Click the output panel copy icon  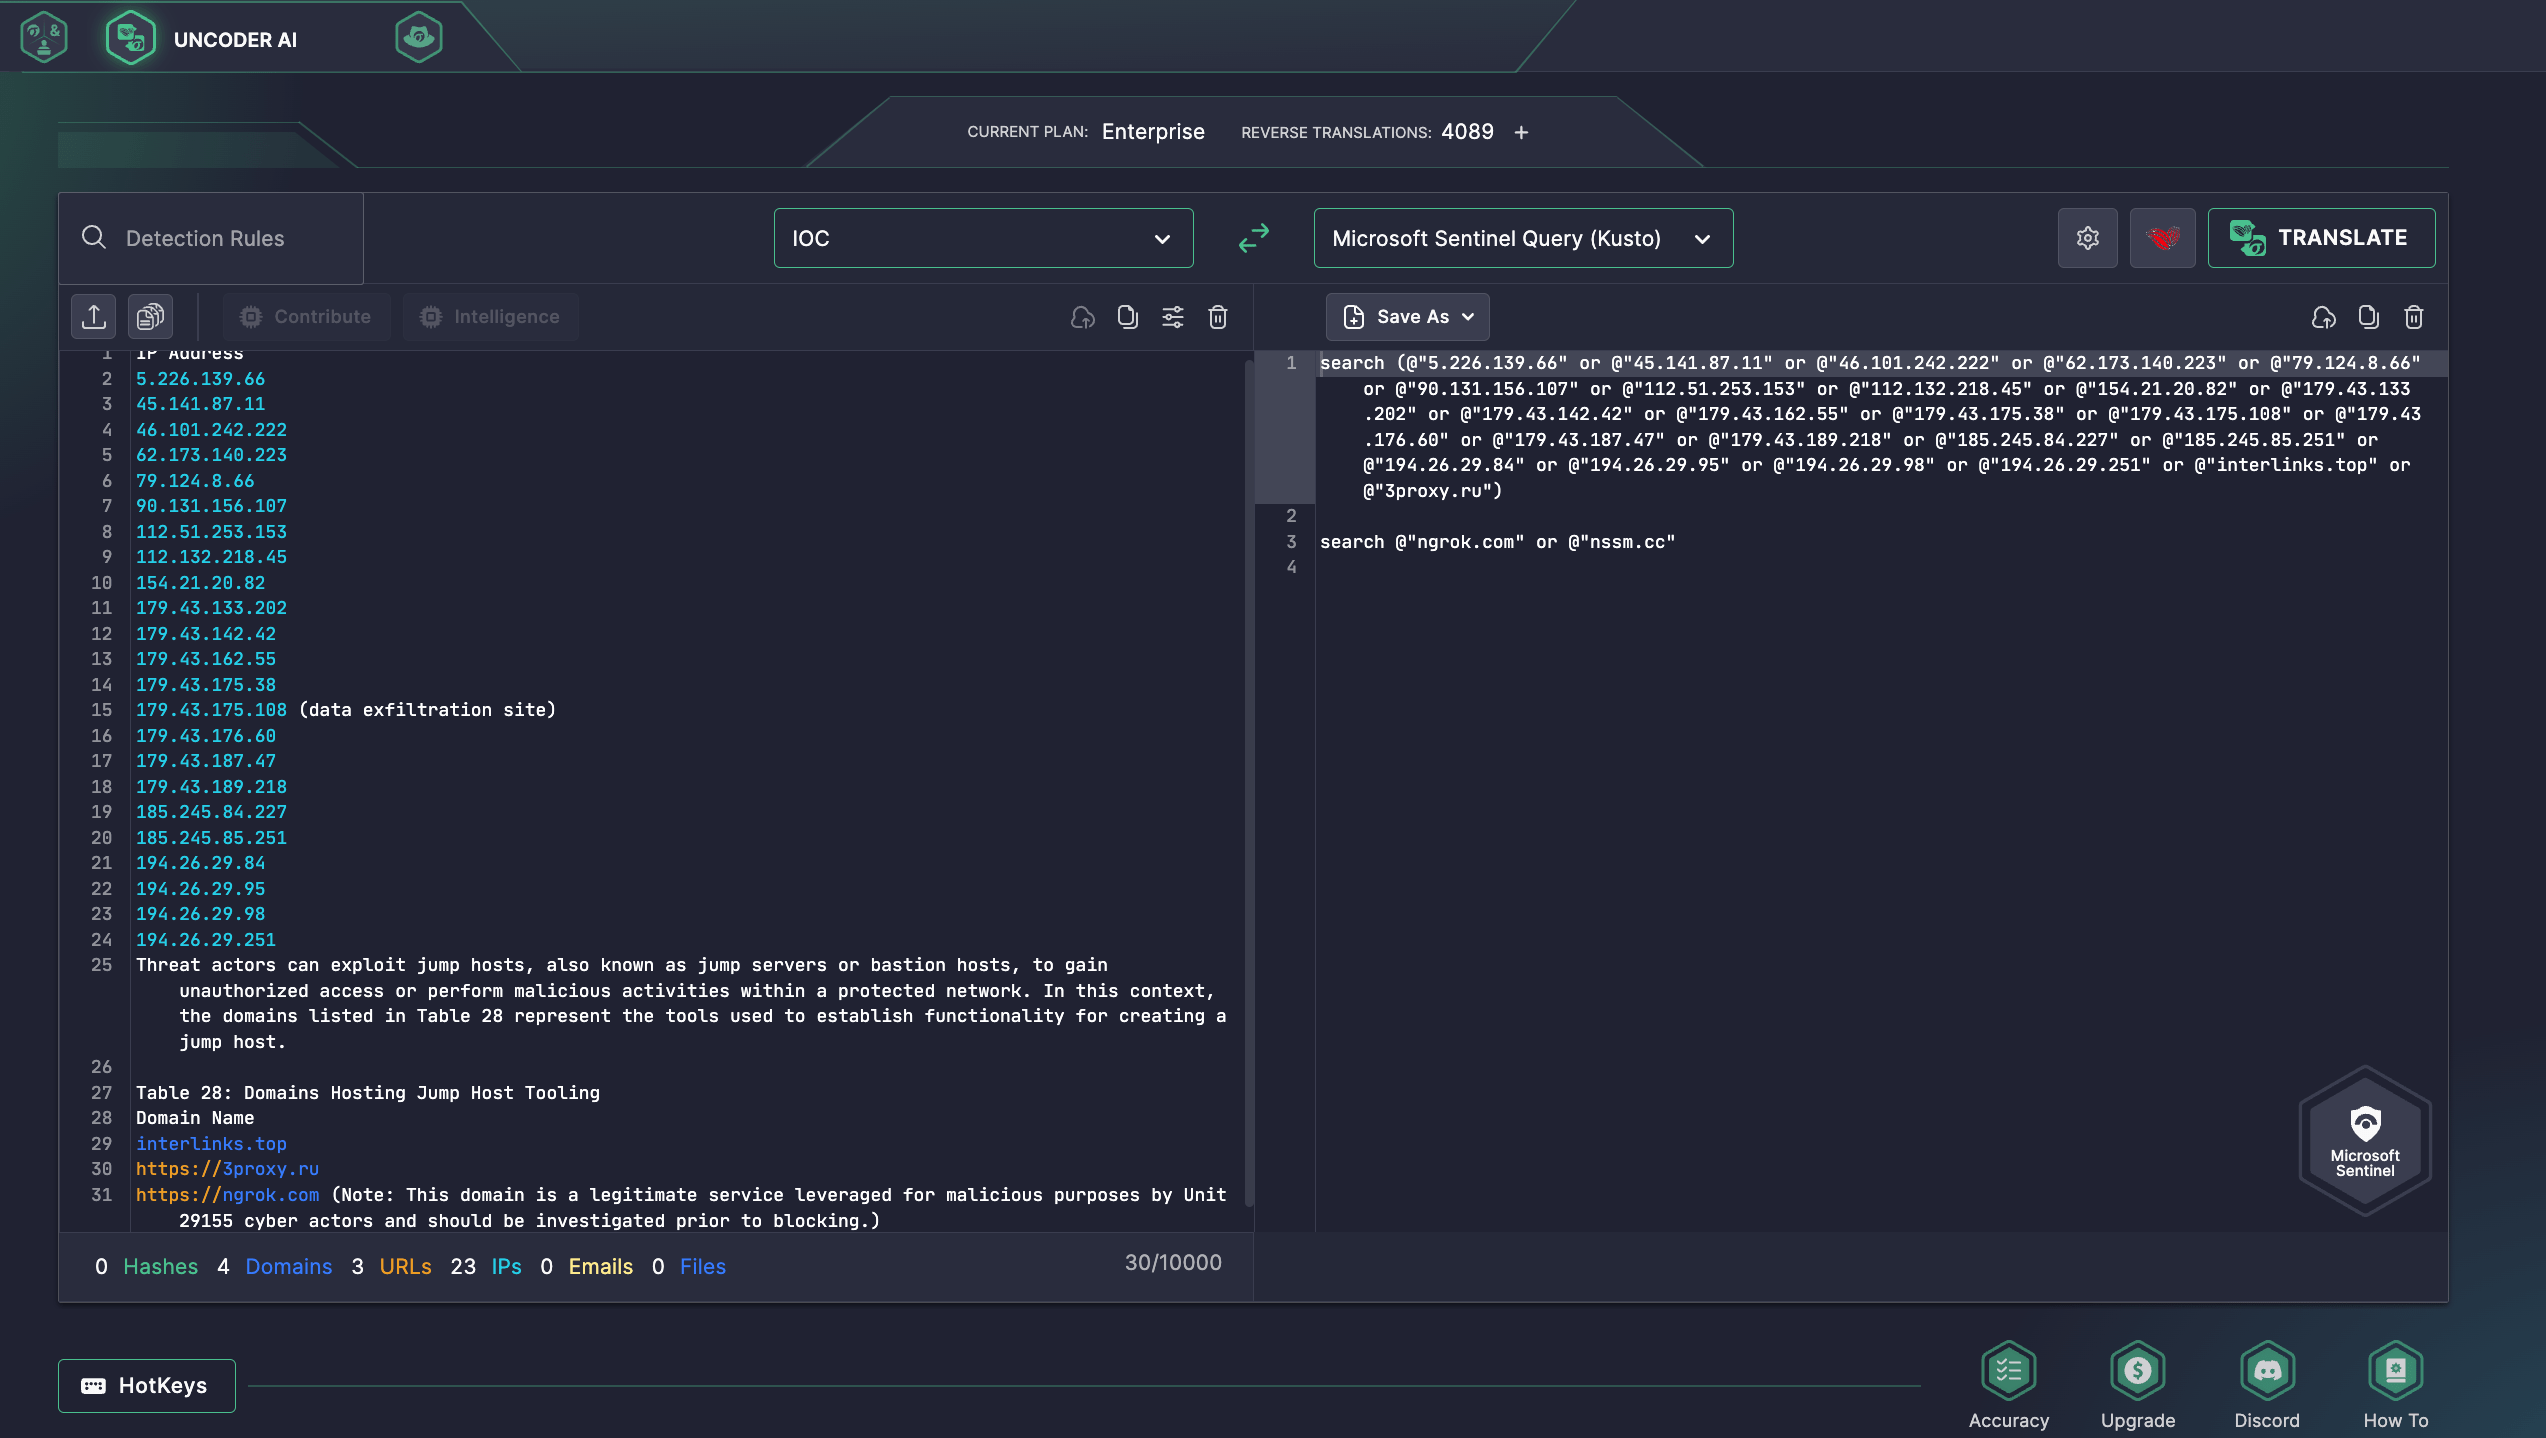coord(2368,317)
